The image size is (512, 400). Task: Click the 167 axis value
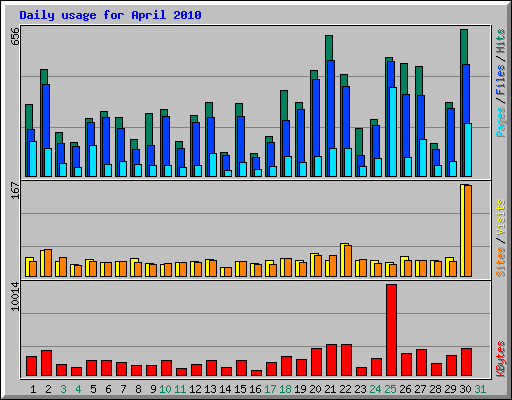point(15,190)
